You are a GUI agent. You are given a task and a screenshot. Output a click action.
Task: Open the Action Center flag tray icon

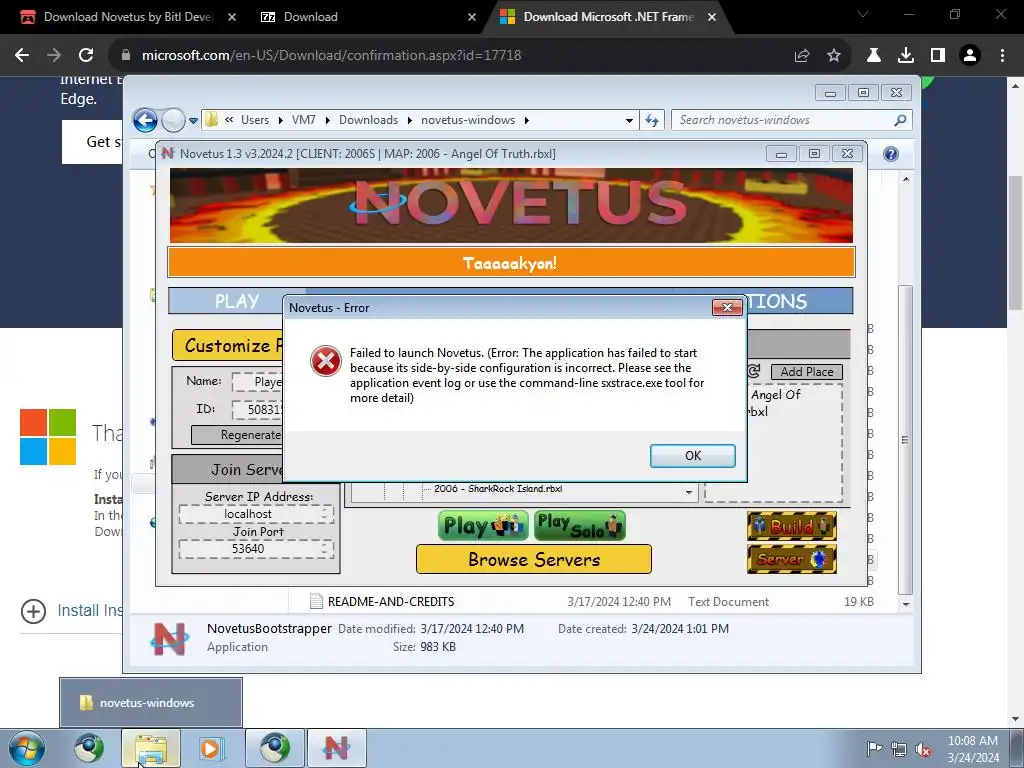(x=874, y=749)
